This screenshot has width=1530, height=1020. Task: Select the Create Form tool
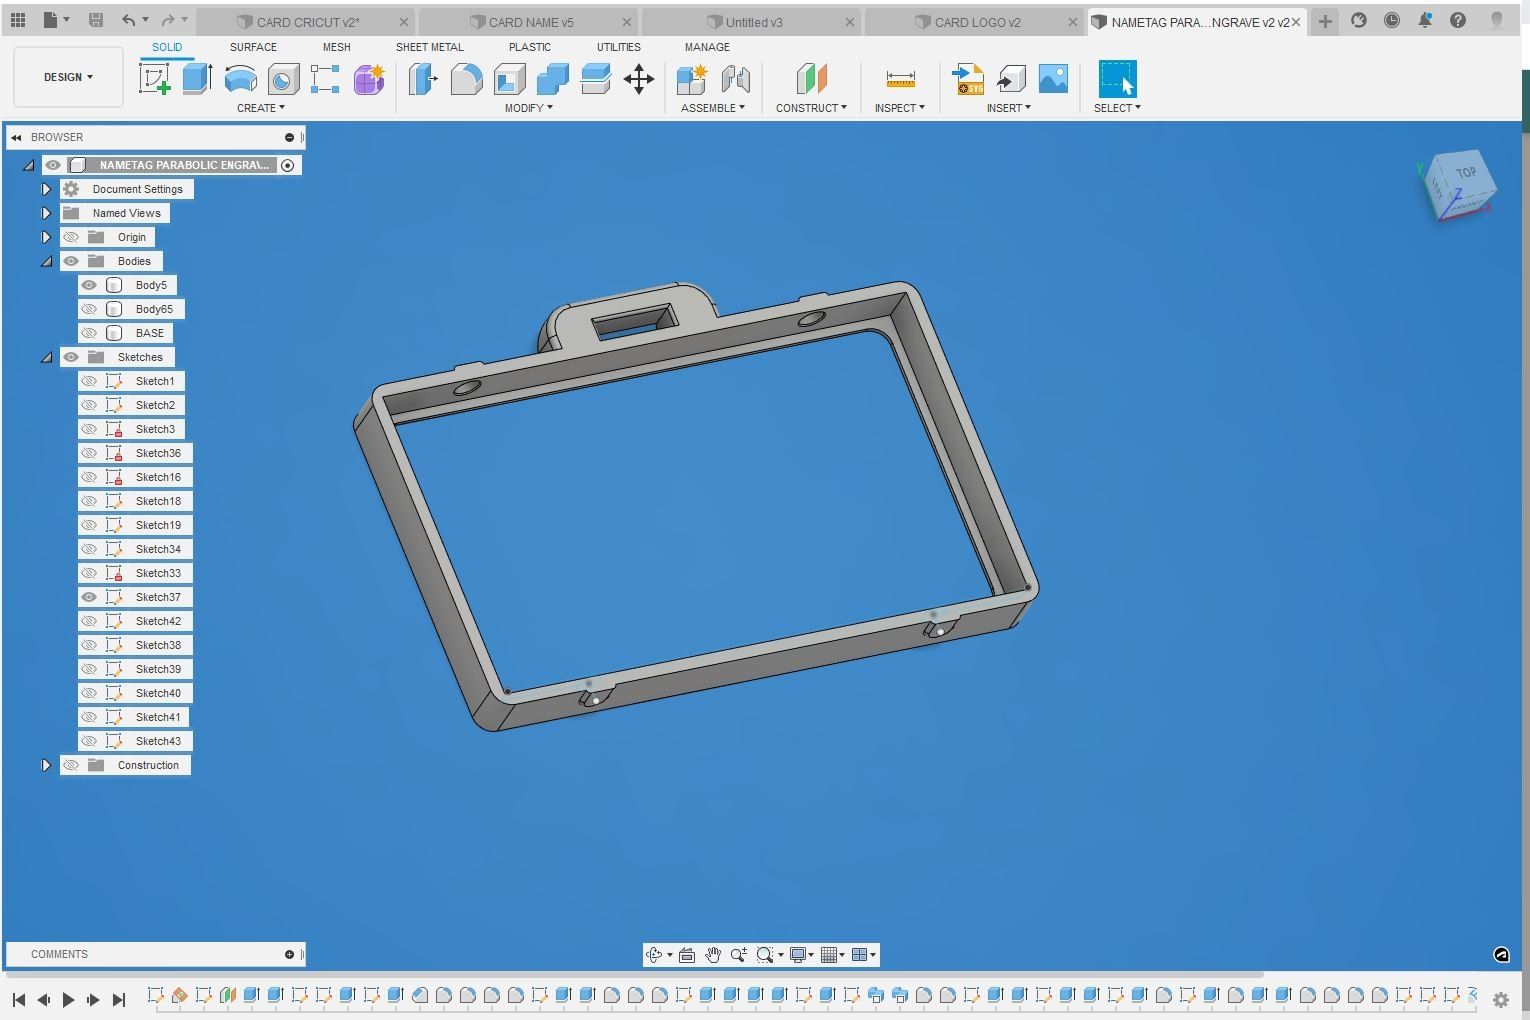pyautogui.click(x=368, y=79)
